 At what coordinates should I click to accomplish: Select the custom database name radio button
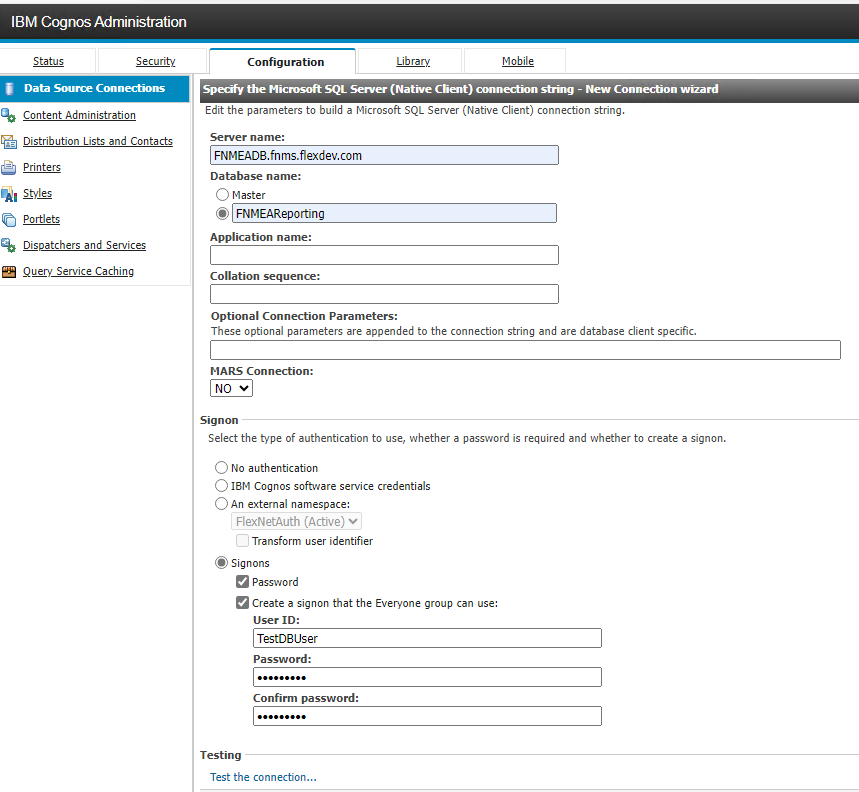pyautogui.click(x=222, y=213)
